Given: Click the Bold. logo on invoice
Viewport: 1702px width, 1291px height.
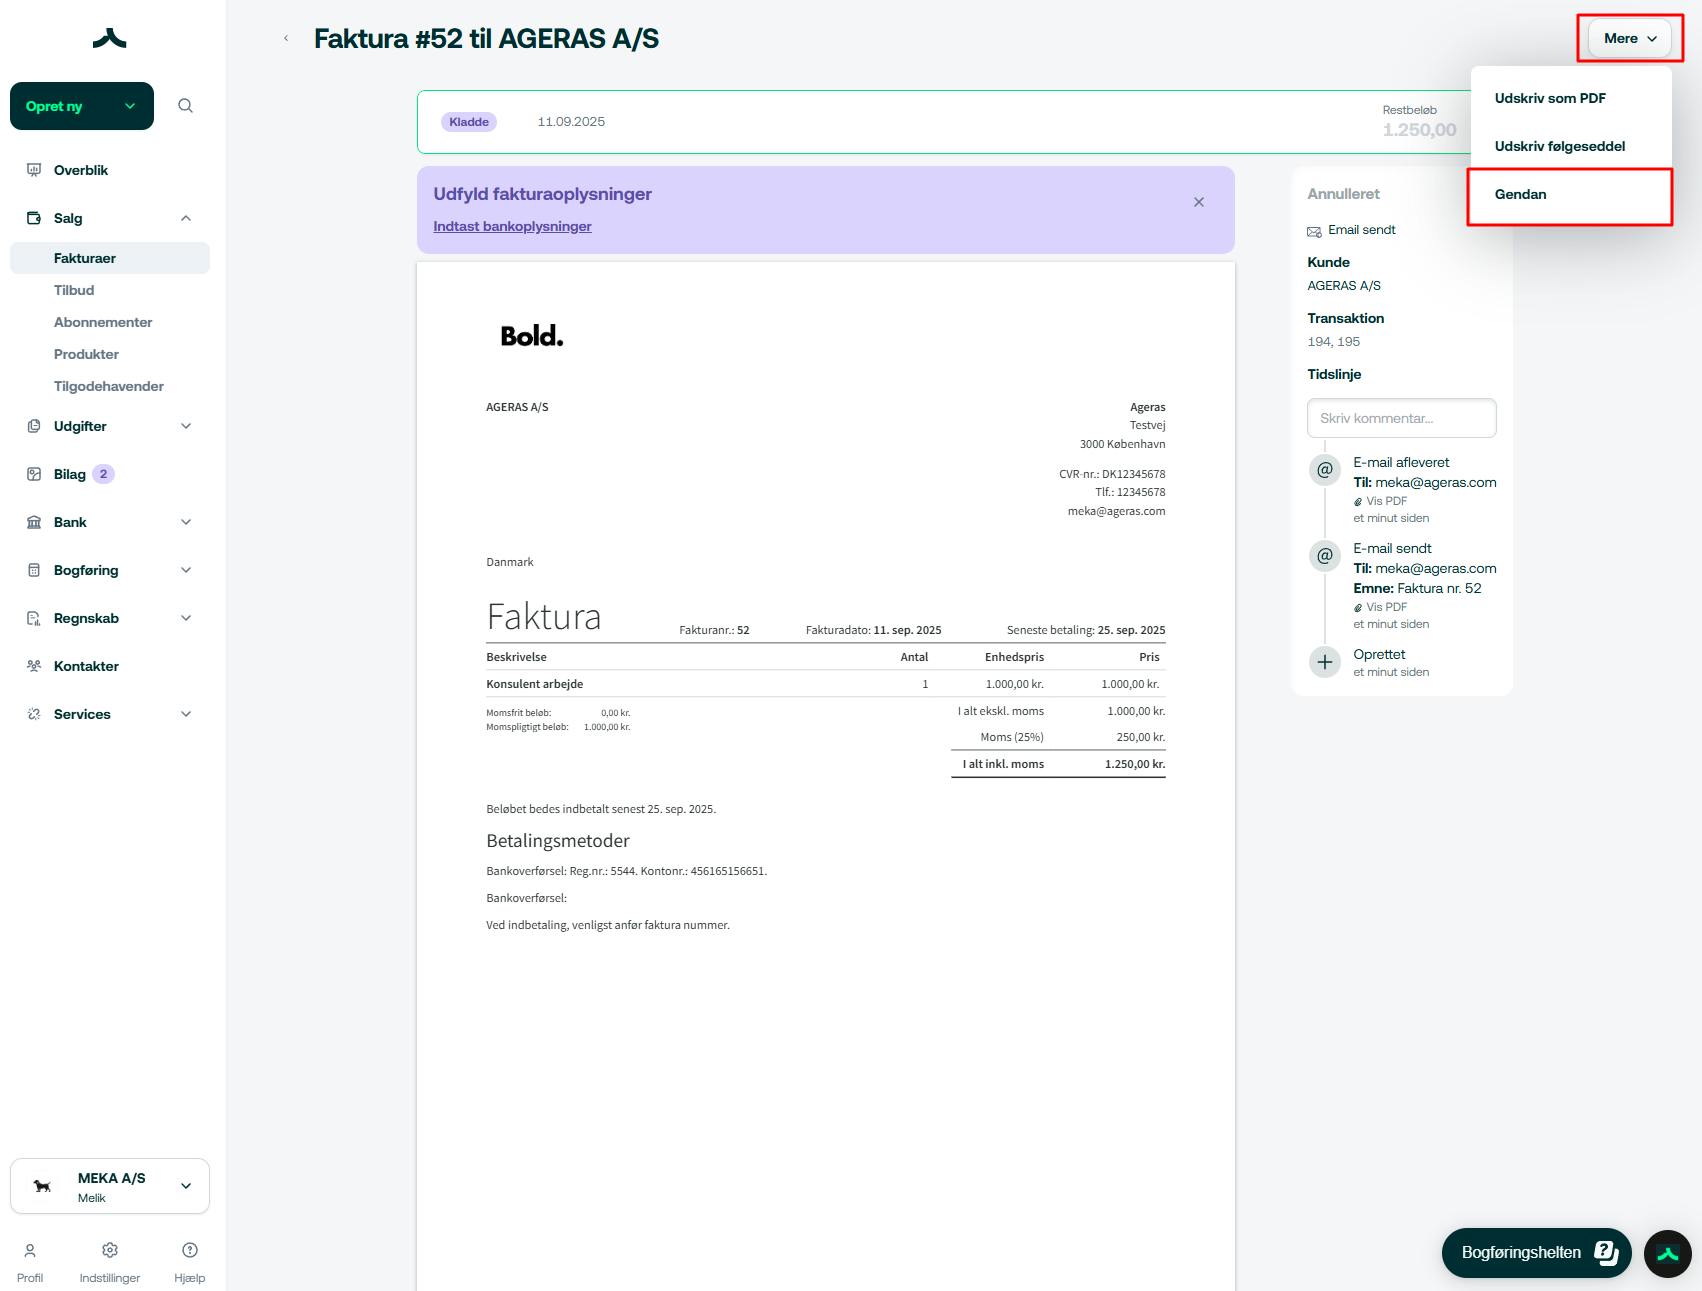Looking at the screenshot, I should (x=532, y=336).
